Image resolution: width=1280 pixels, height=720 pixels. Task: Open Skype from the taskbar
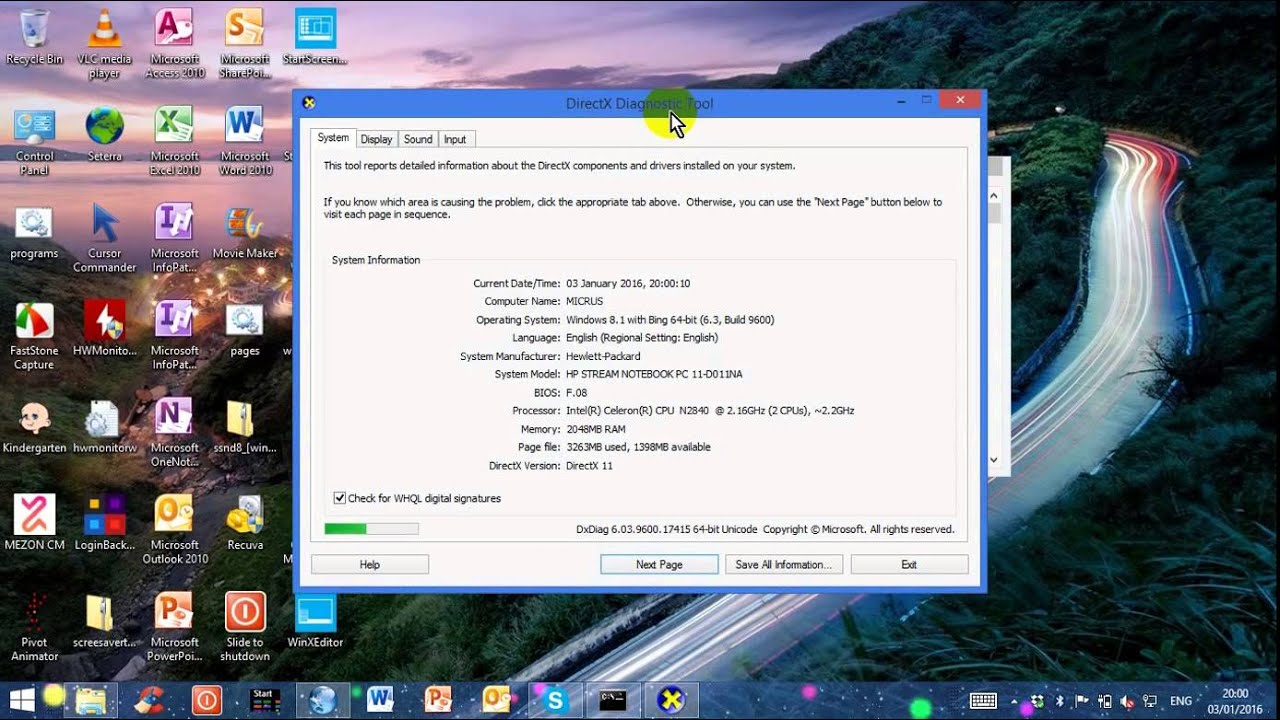554,699
